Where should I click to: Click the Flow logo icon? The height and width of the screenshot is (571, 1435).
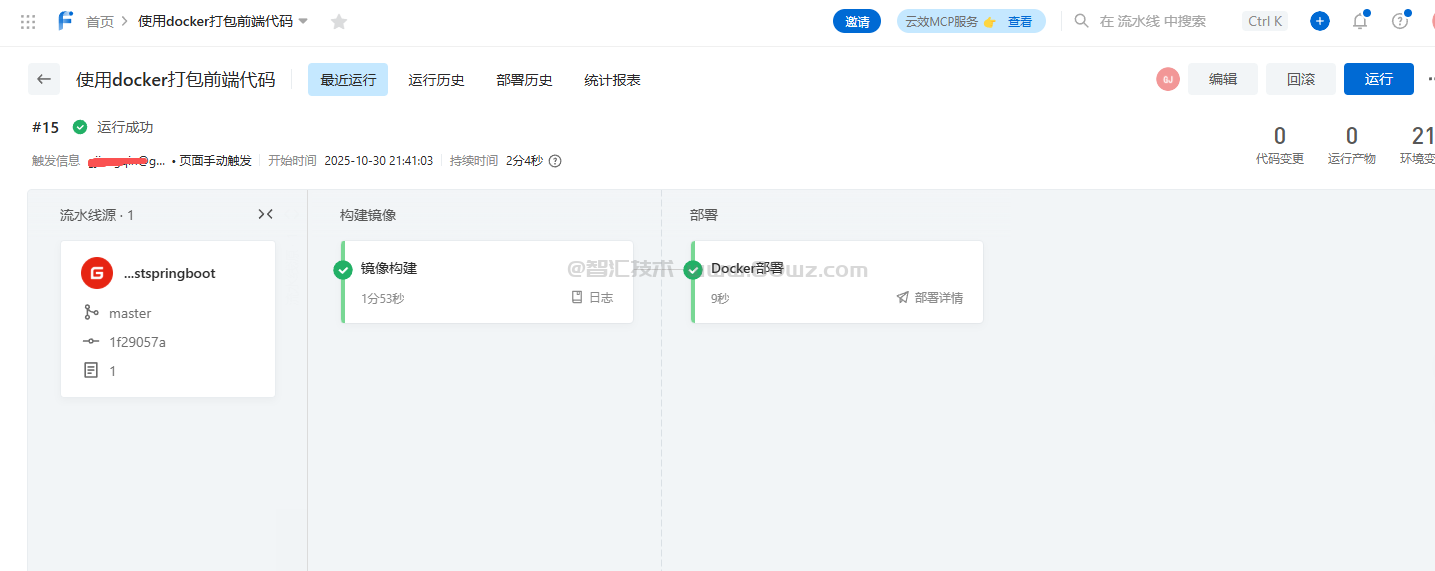[x=66, y=21]
